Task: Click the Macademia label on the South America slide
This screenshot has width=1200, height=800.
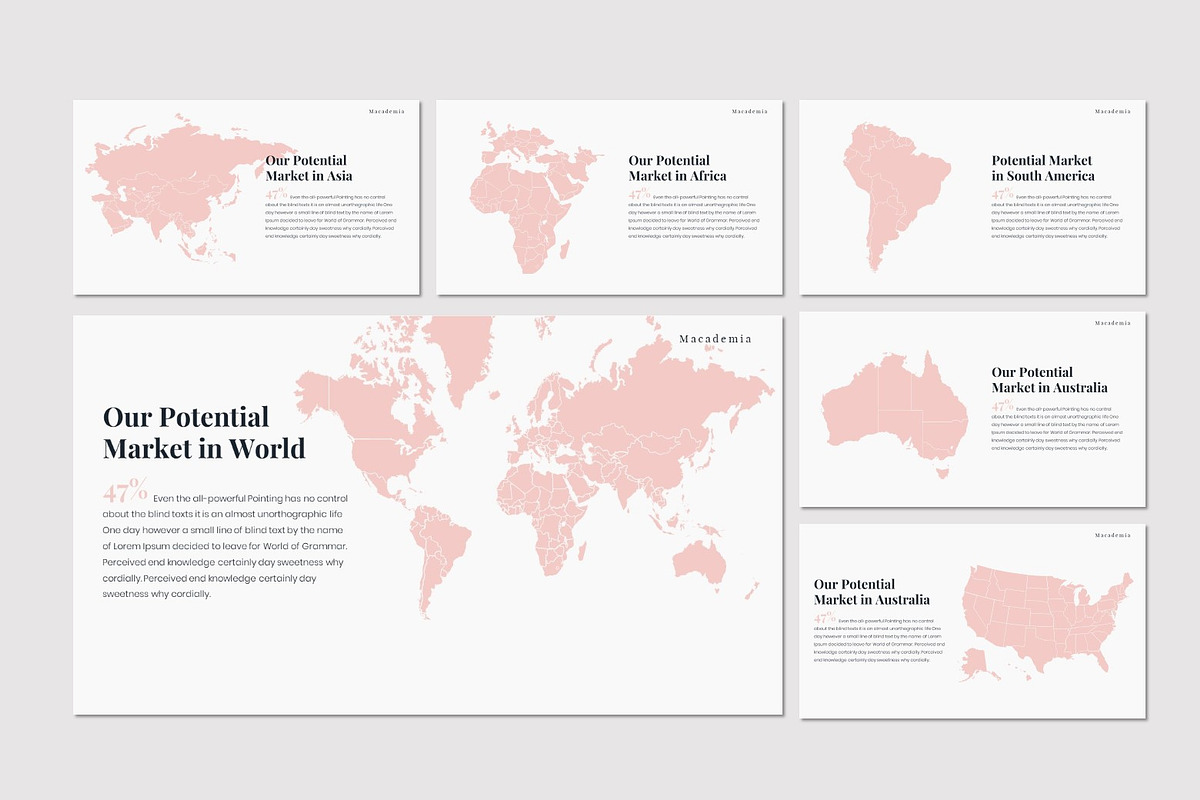Action: pos(1113,111)
